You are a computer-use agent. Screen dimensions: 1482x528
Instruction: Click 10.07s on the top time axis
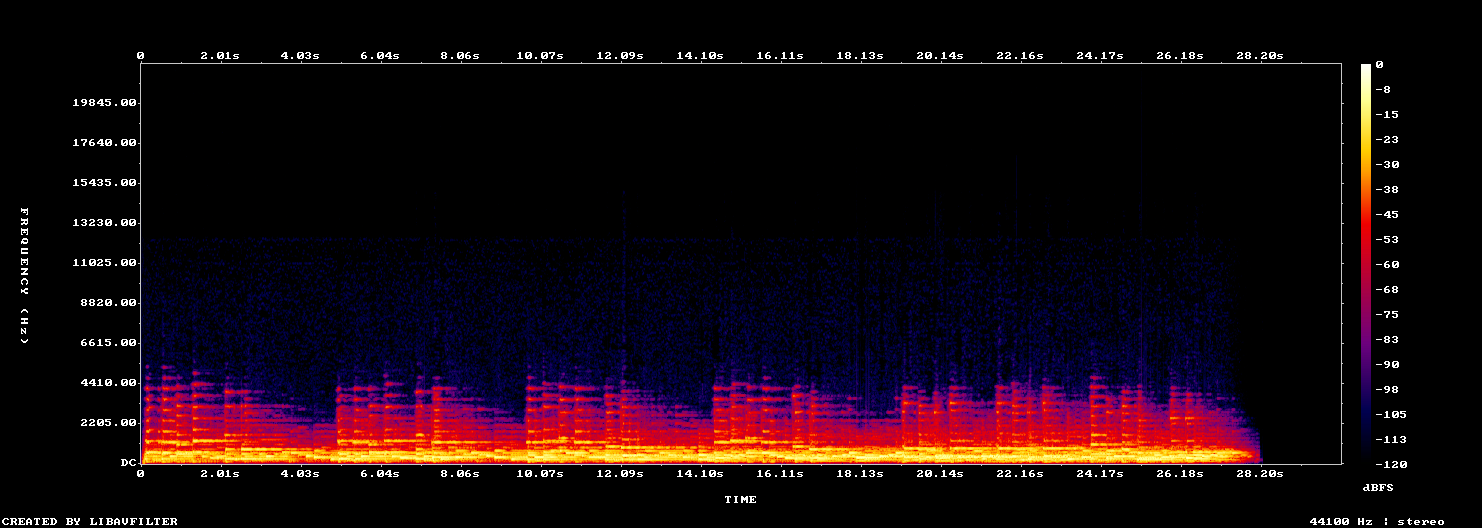(x=540, y=56)
